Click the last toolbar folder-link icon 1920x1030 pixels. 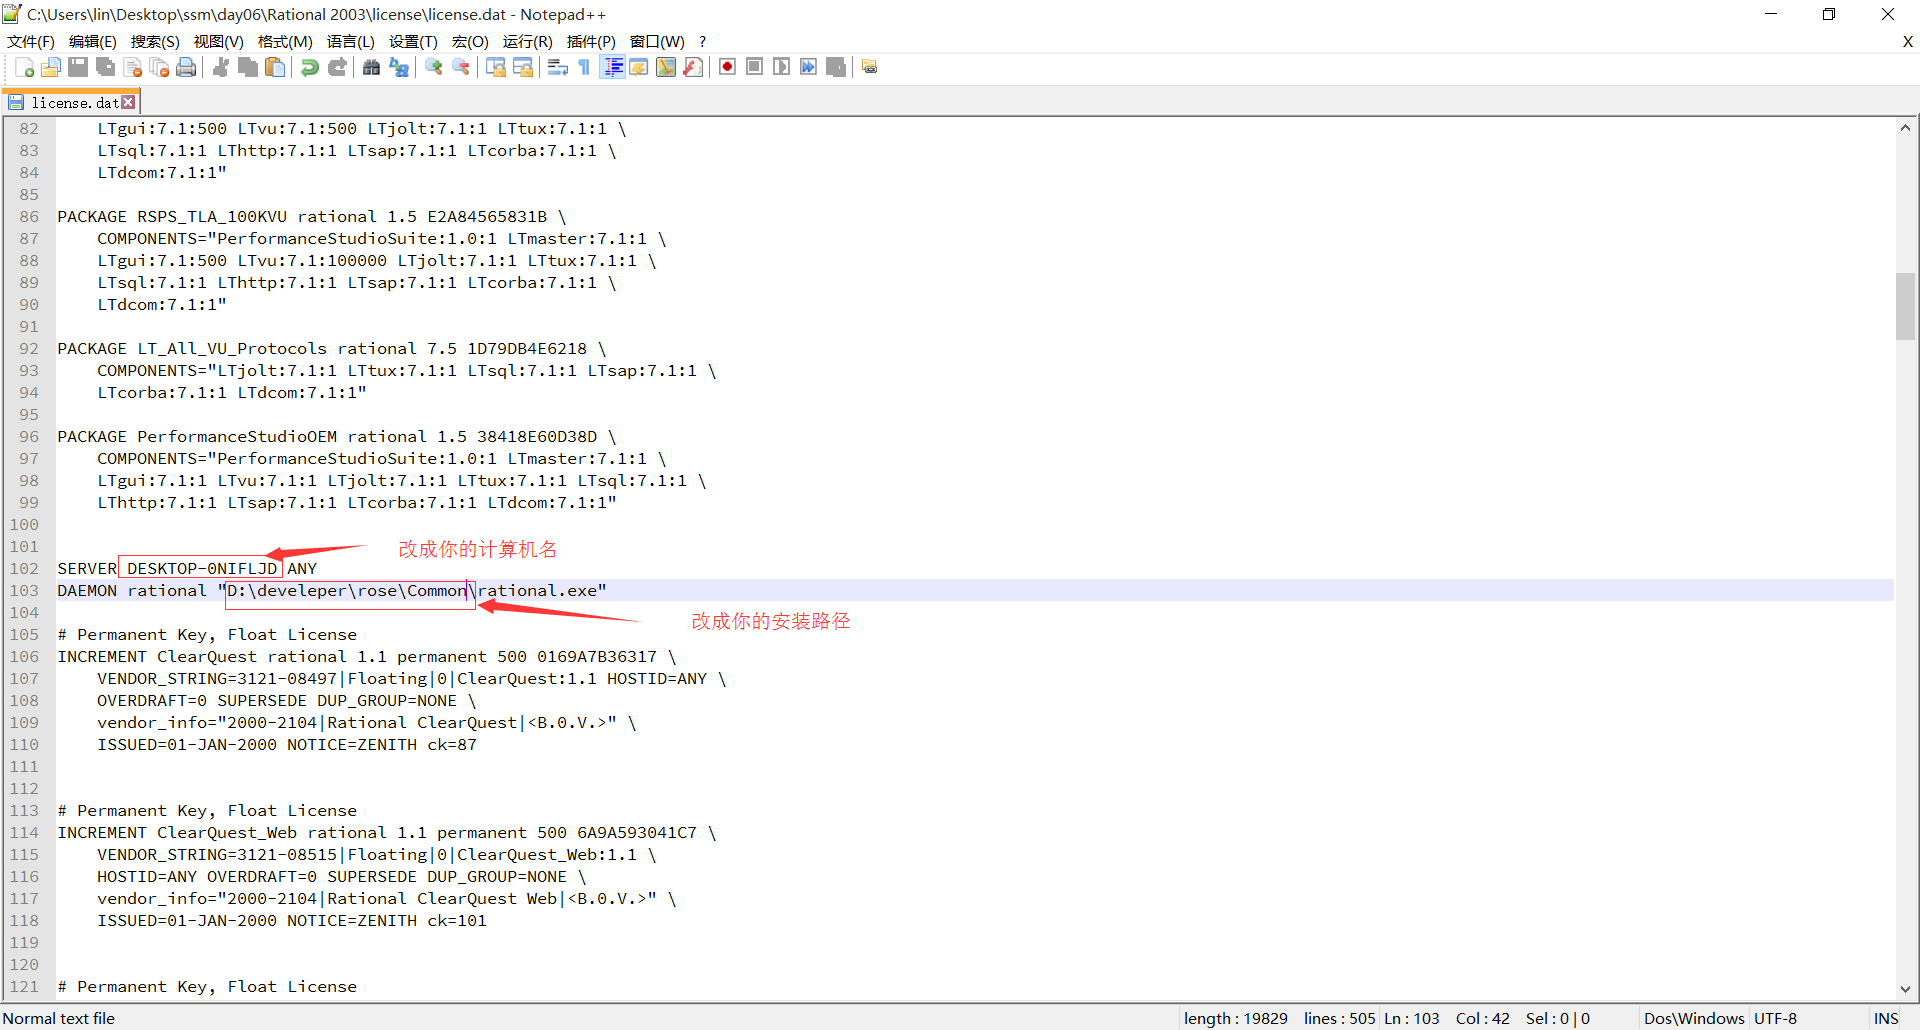tap(870, 67)
